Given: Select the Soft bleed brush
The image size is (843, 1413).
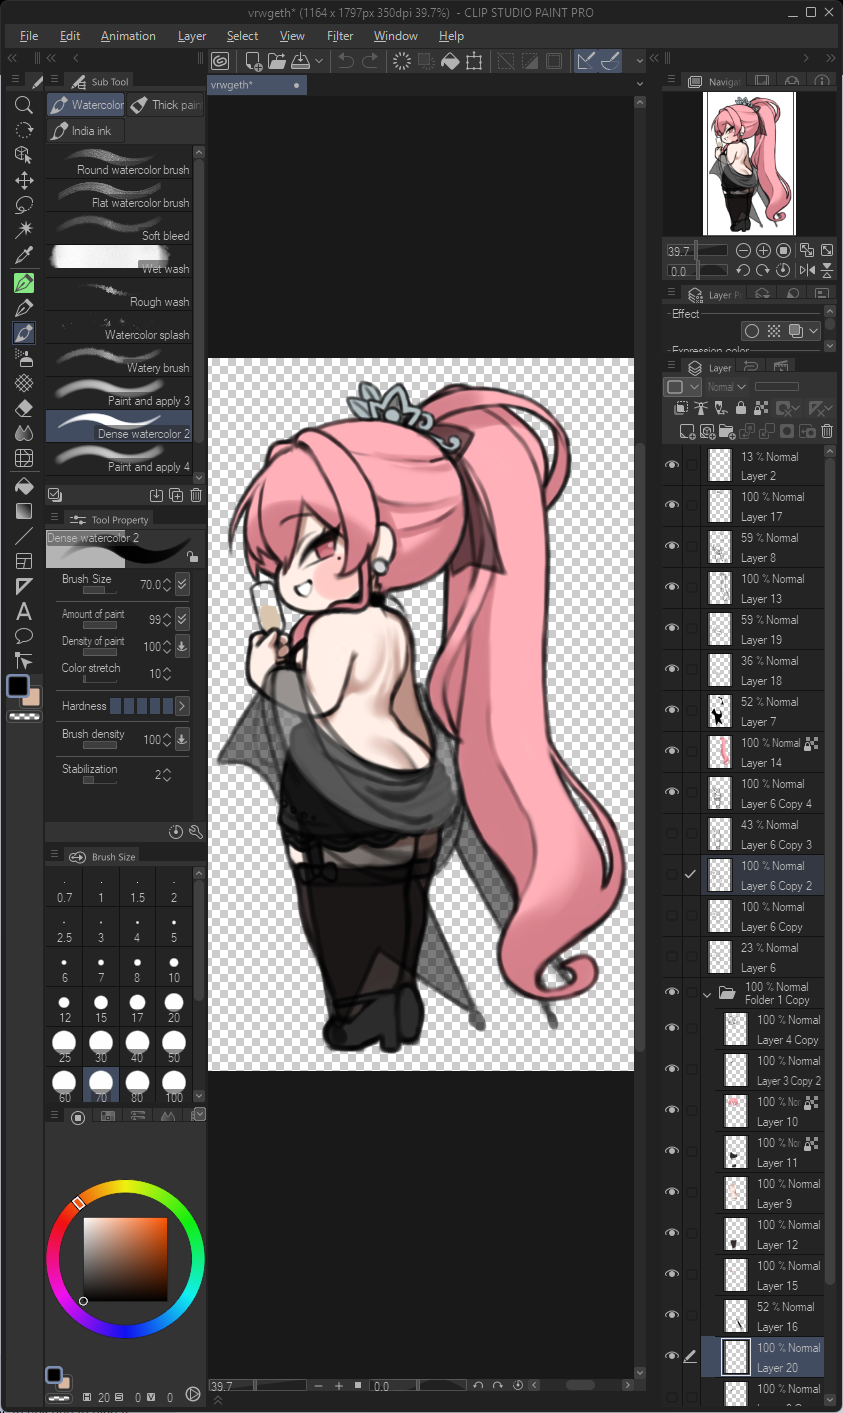Looking at the screenshot, I should (119, 229).
